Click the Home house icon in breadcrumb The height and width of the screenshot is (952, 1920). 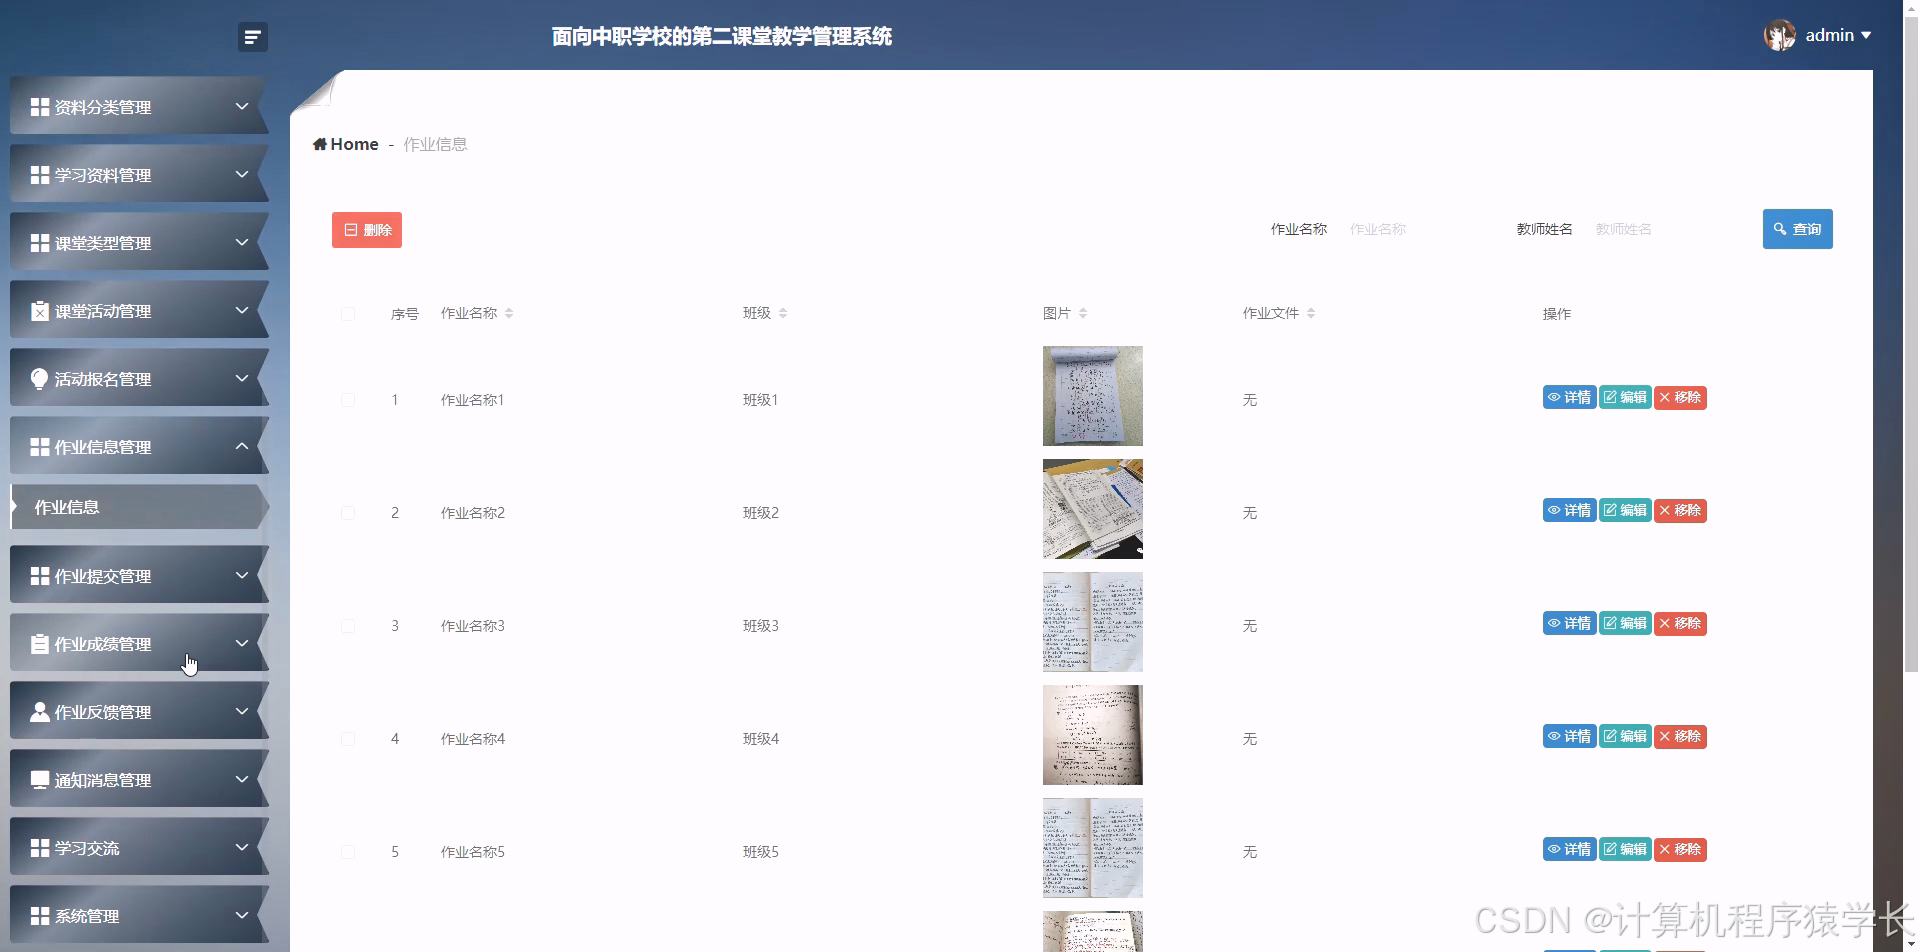pos(320,144)
